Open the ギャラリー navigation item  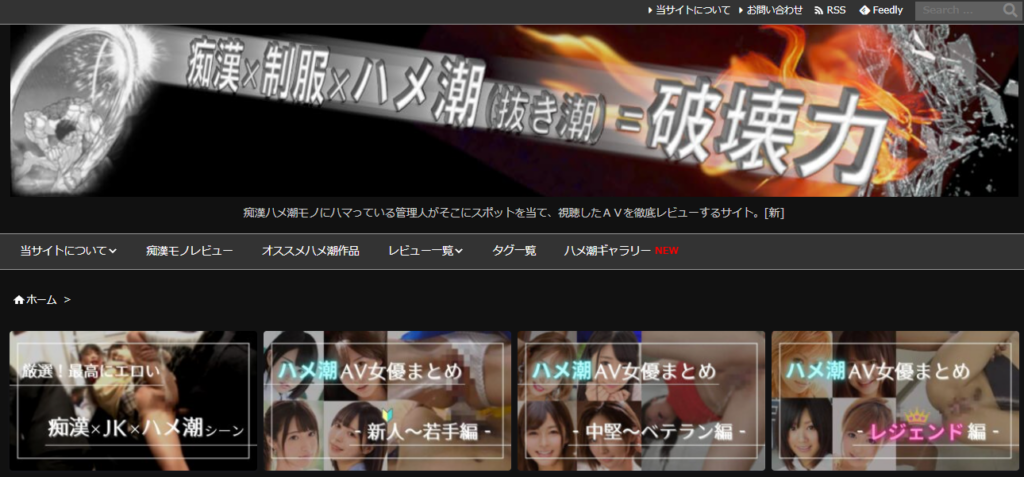tap(607, 251)
